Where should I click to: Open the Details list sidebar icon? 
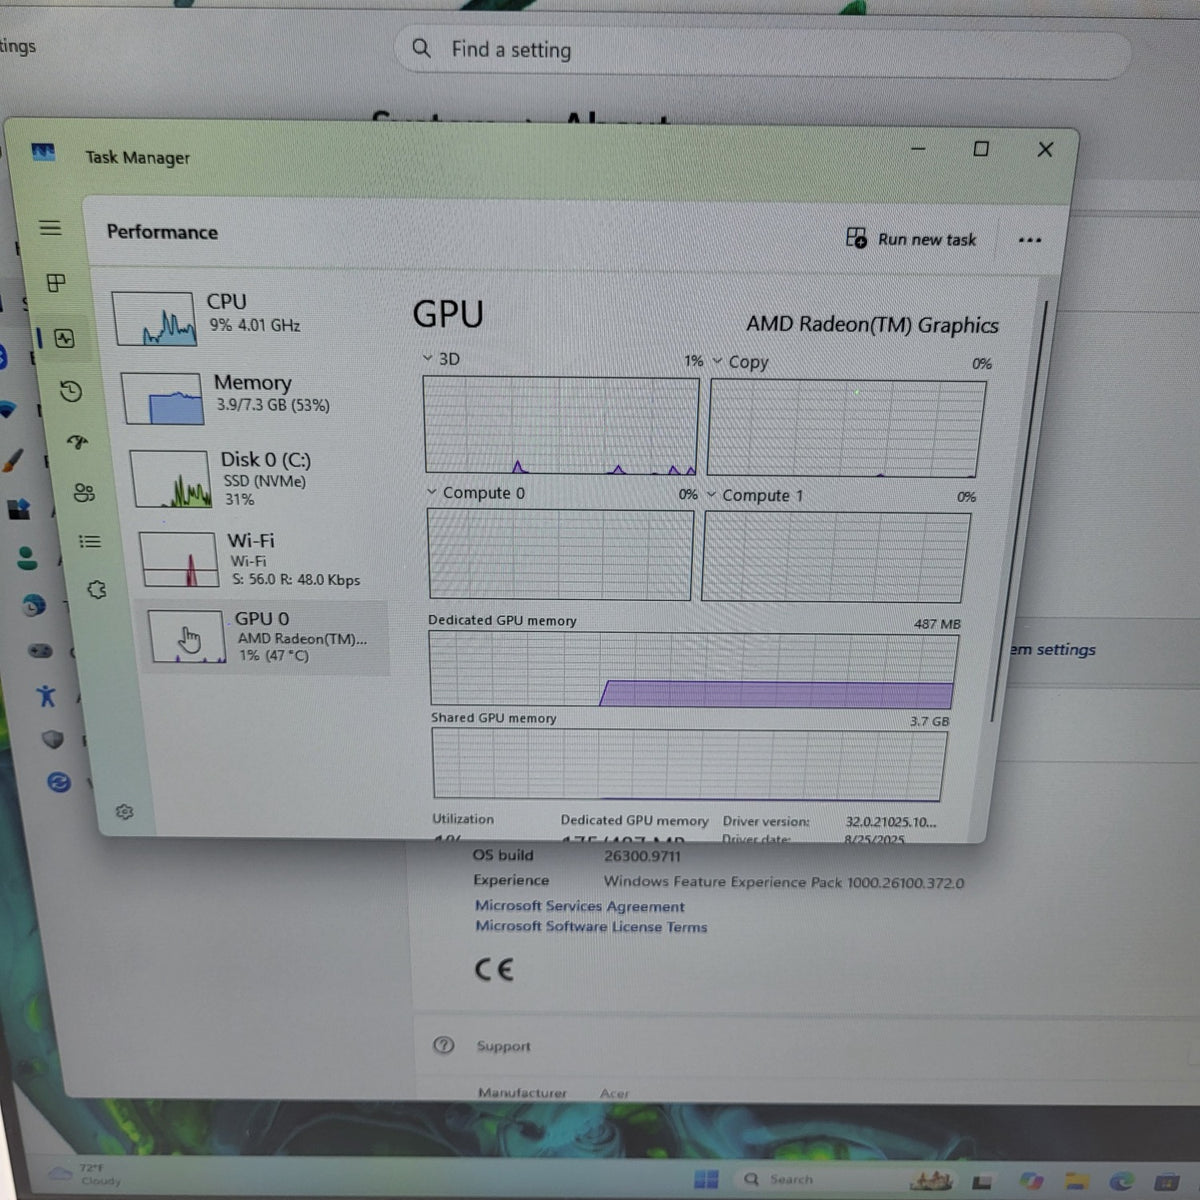pyautogui.click(x=90, y=541)
